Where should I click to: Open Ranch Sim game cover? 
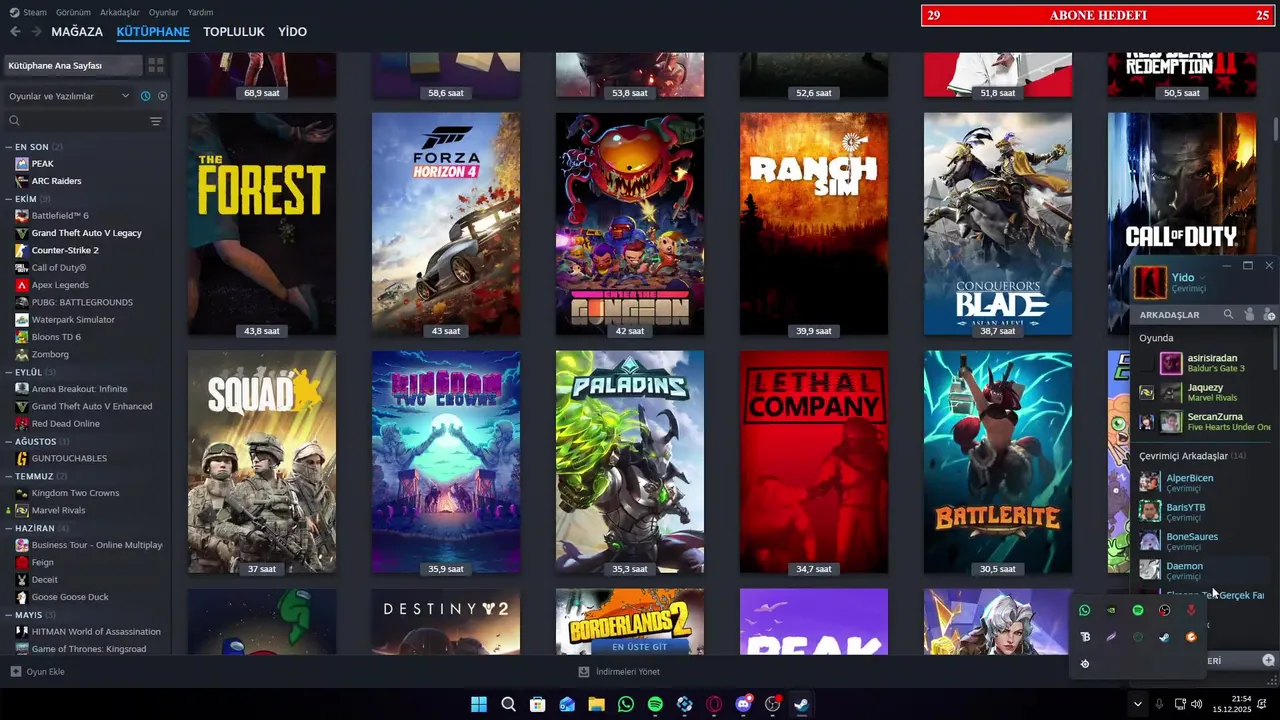(x=814, y=224)
